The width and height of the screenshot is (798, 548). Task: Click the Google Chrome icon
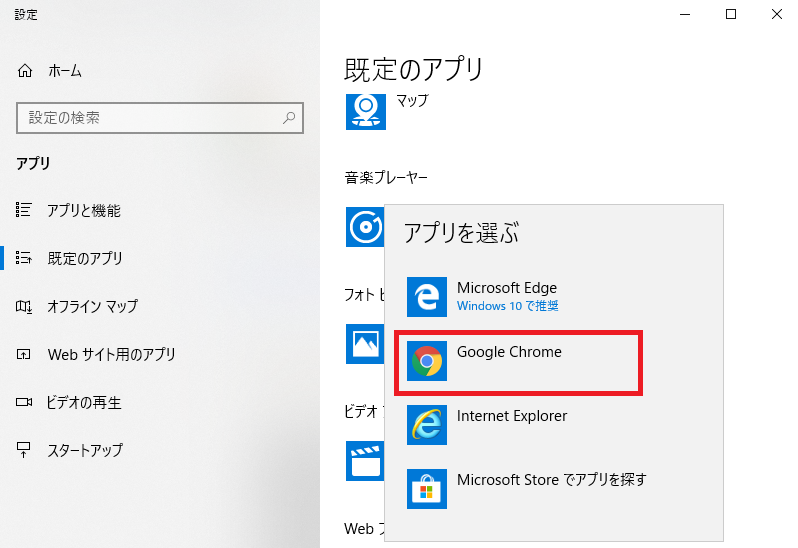427,361
